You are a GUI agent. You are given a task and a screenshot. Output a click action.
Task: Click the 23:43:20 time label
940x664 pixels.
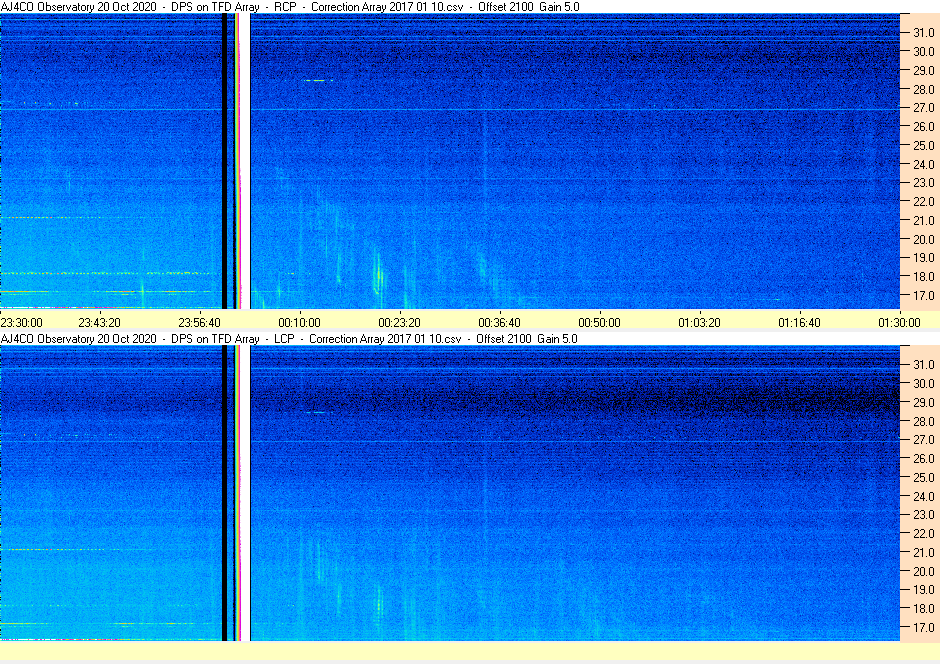[100, 322]
